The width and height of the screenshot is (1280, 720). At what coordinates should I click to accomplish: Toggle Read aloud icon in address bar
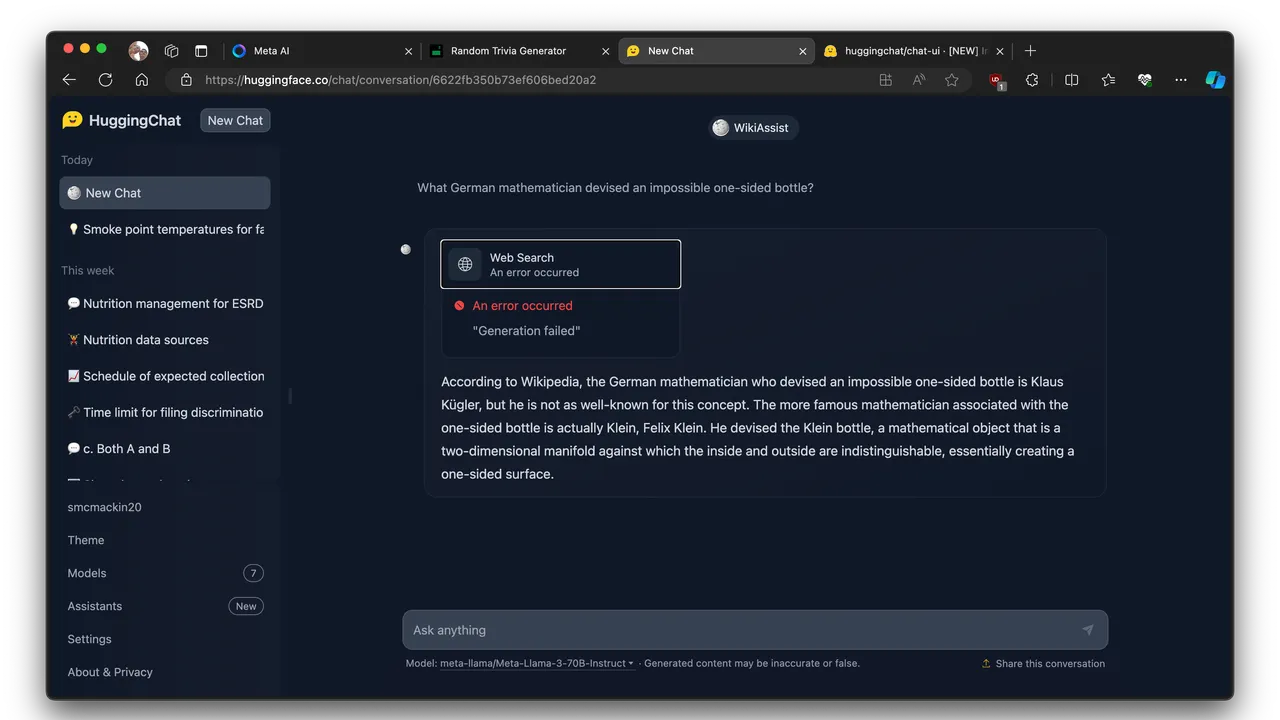coord(919,80)
